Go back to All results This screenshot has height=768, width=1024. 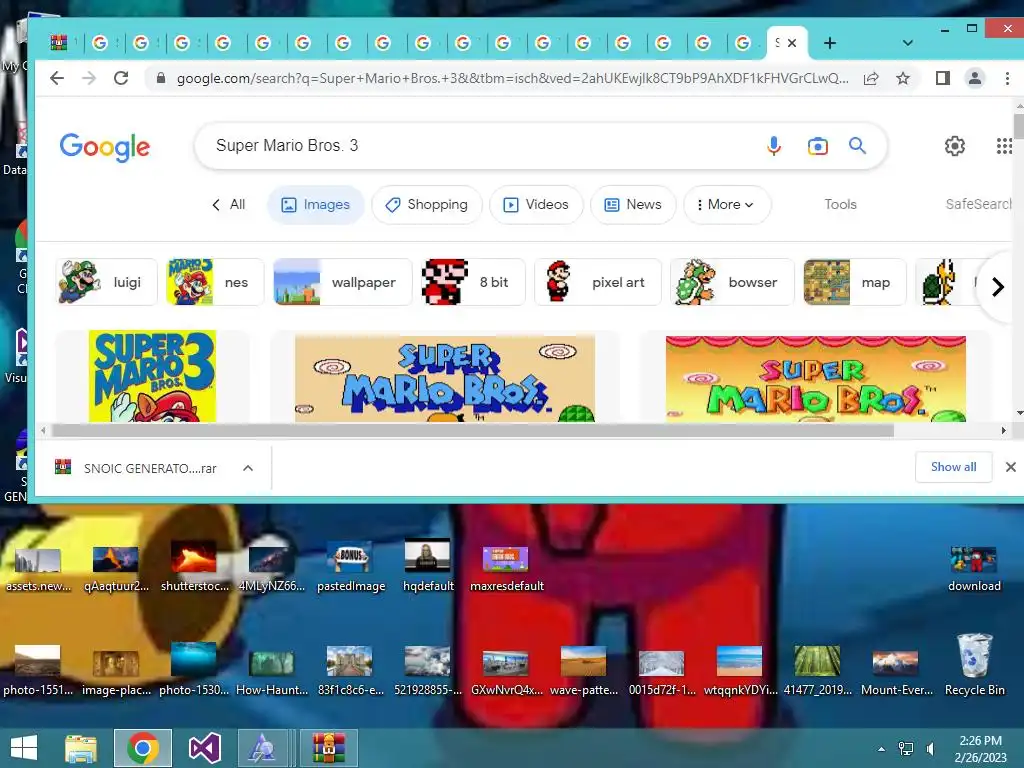pyautogui.click(x=229, y=204)
